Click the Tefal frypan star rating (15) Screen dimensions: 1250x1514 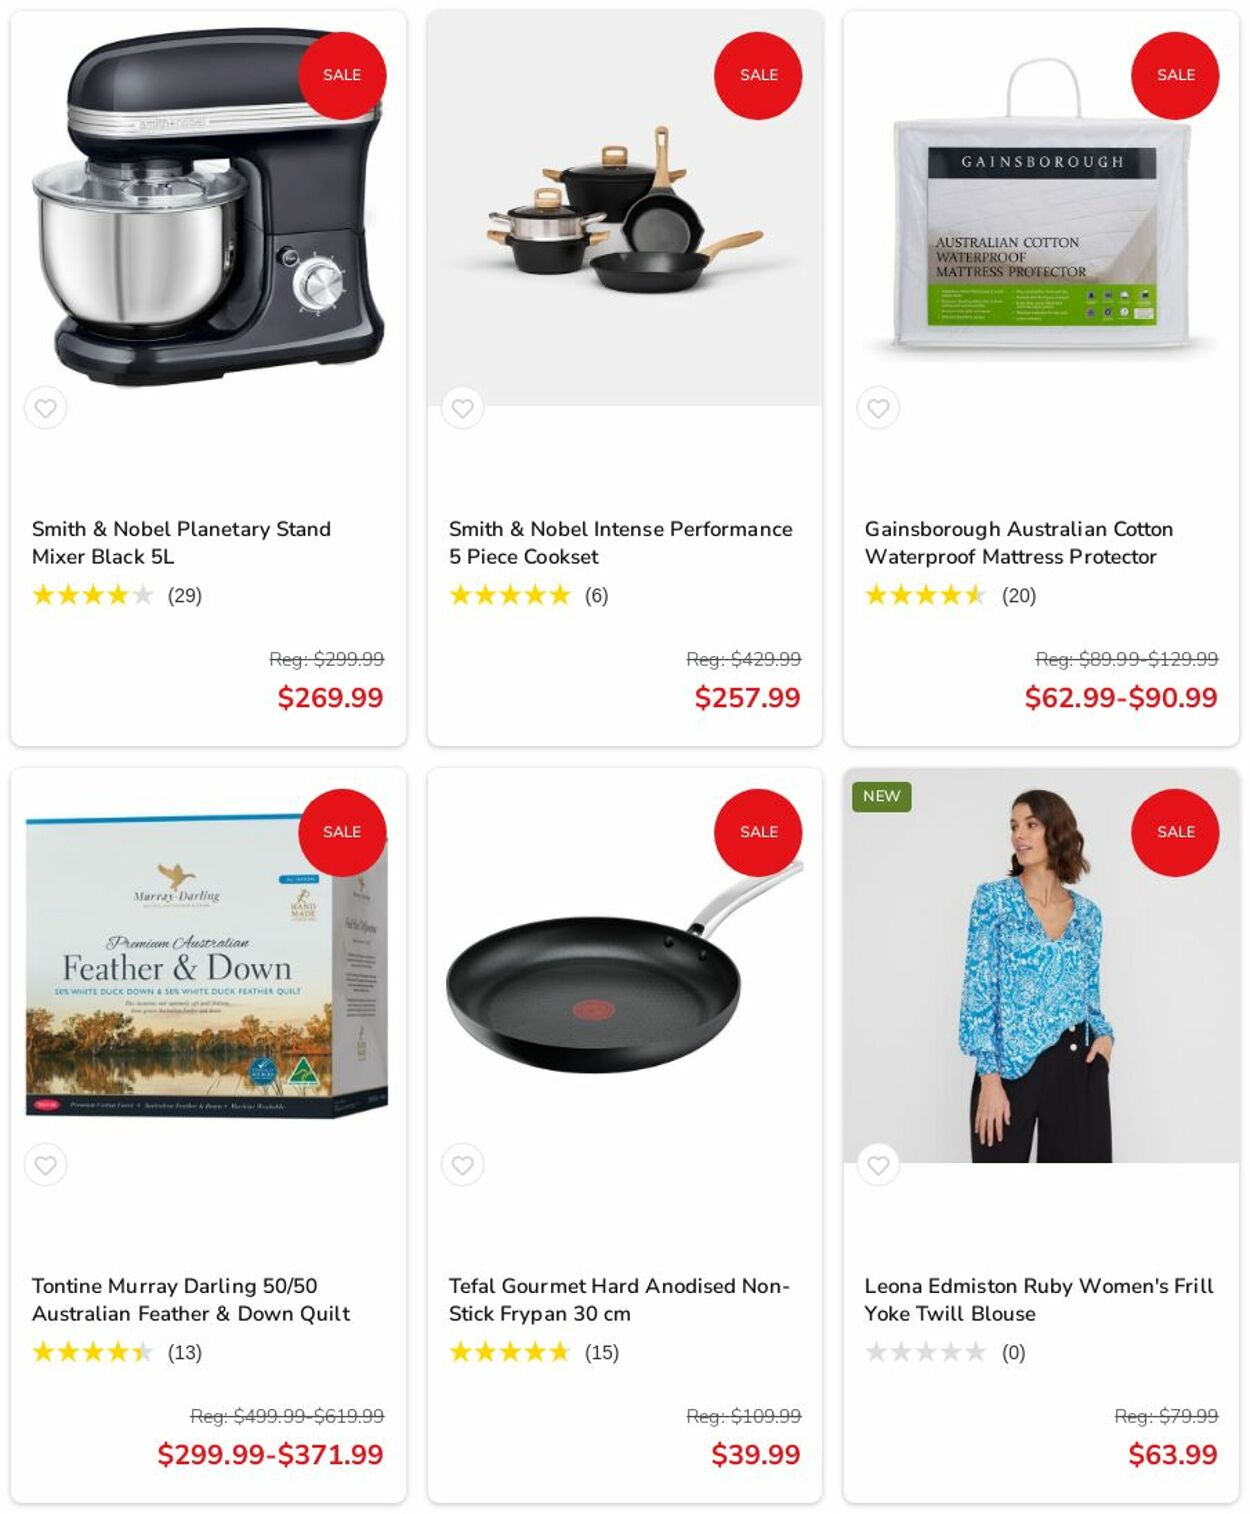510,1352
